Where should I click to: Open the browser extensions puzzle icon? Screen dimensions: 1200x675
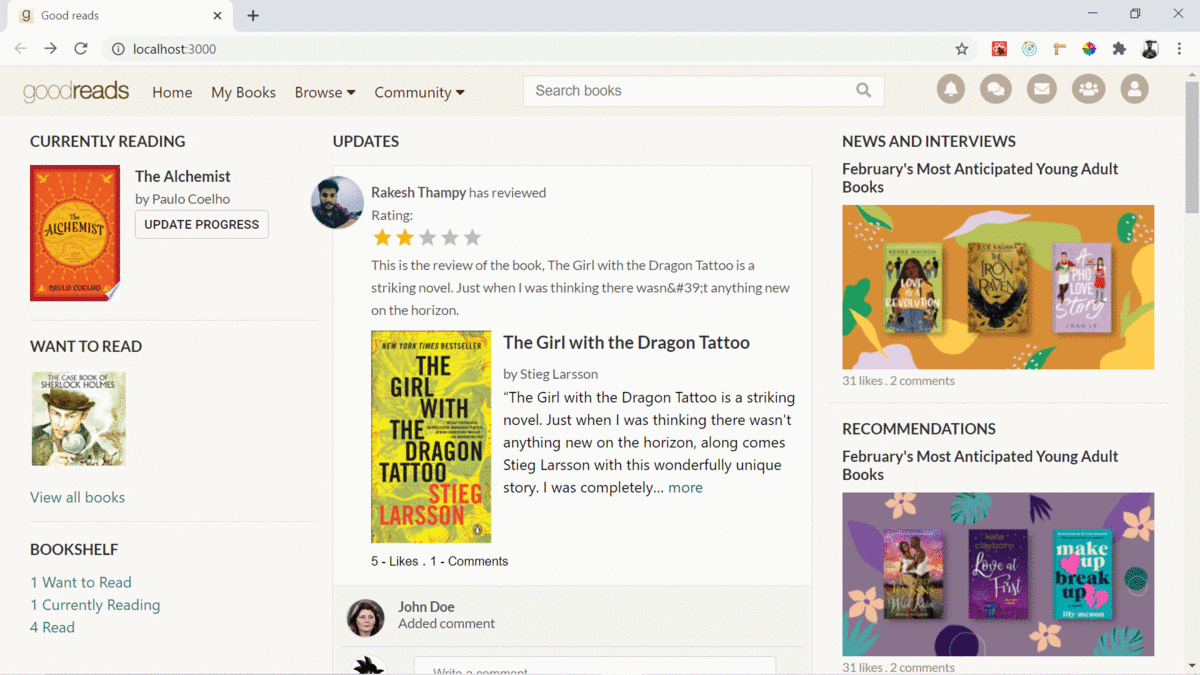point(1119,48)
